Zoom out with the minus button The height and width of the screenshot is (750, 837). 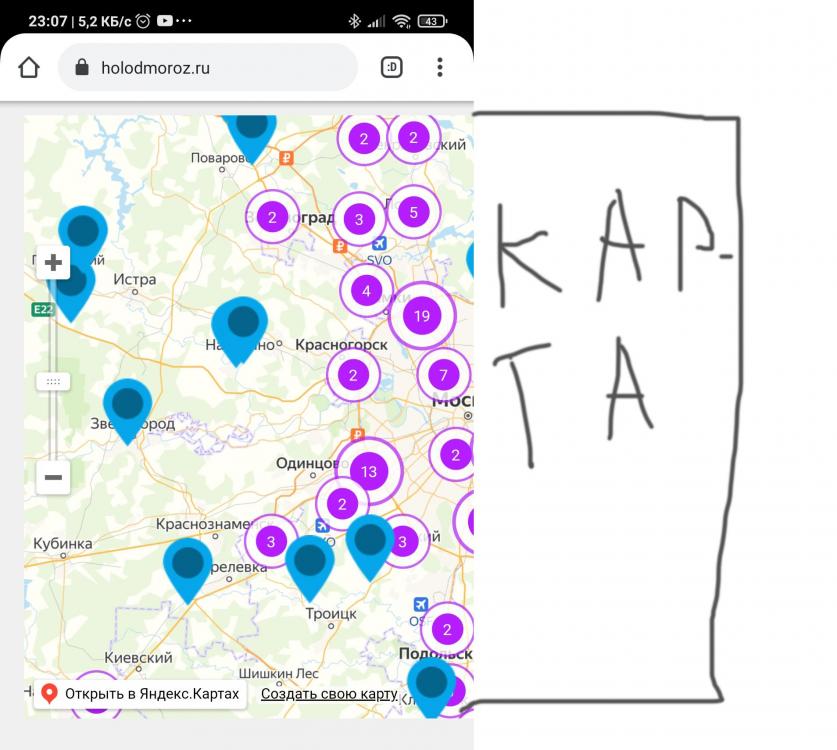(x=53, y=477)
